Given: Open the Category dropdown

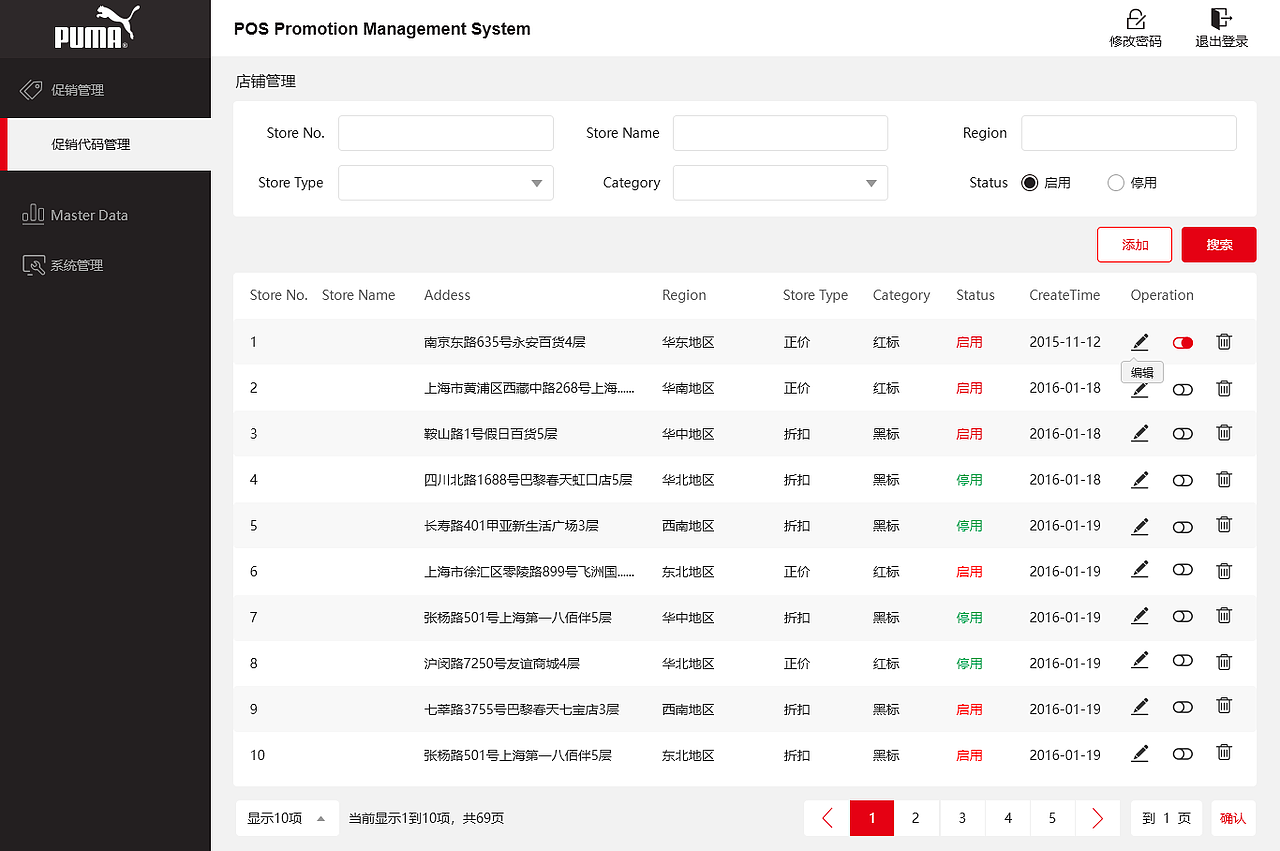Looking at the screenshot, I should pos(780,183).
